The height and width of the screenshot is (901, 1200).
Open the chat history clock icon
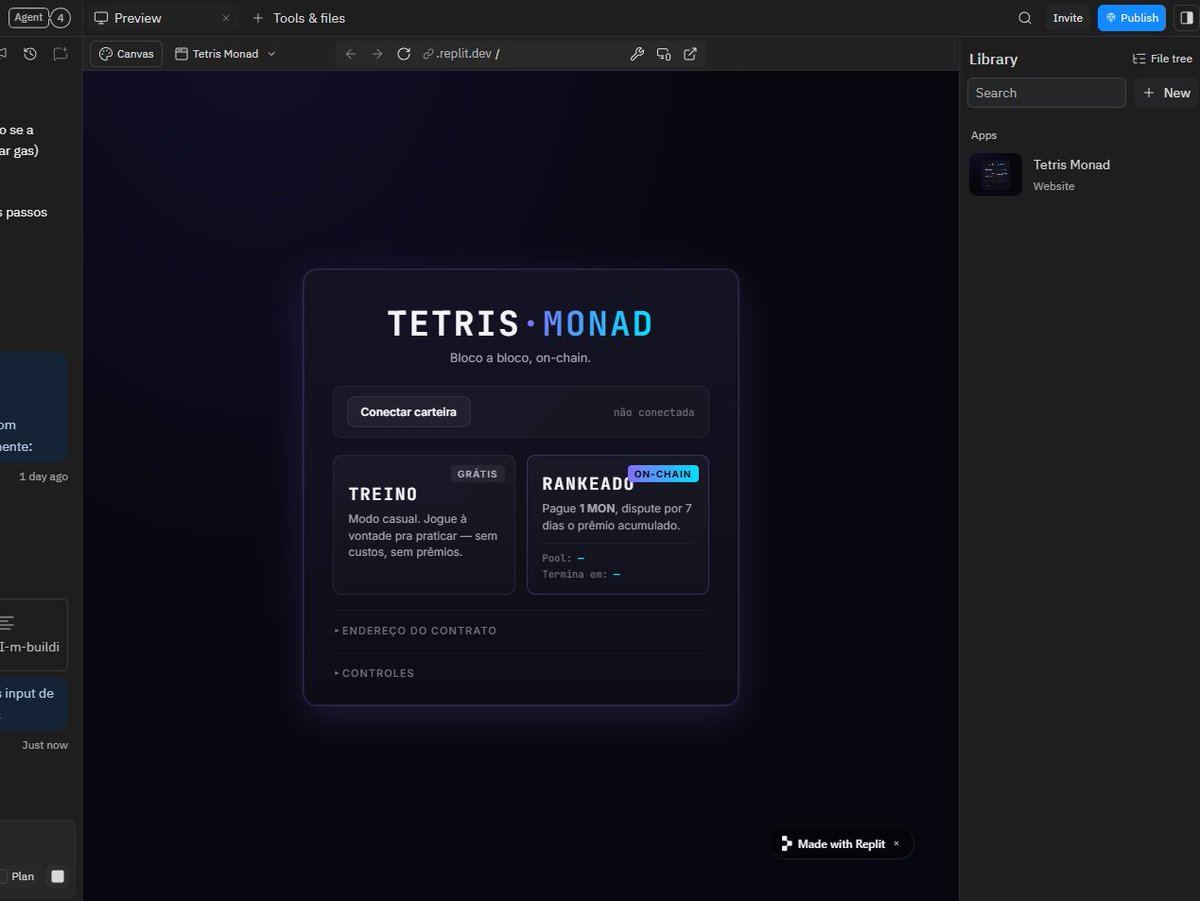[x=30, y=54]
